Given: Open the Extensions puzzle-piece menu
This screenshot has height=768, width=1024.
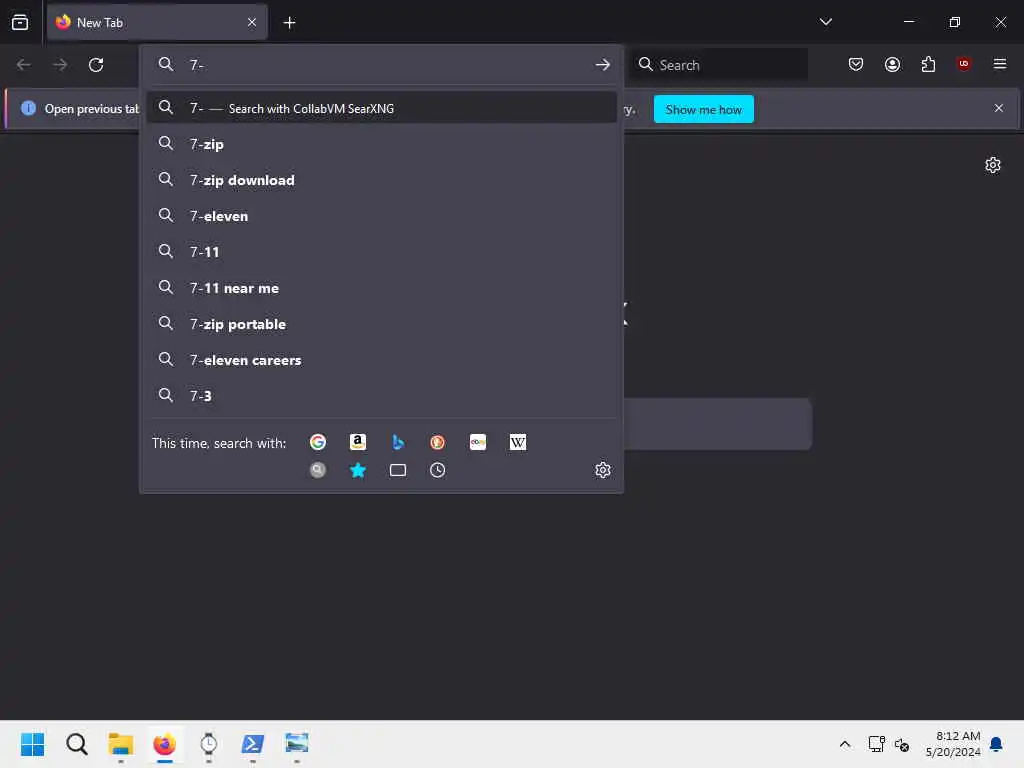Looking at the screenshot, I should [928, 64].
